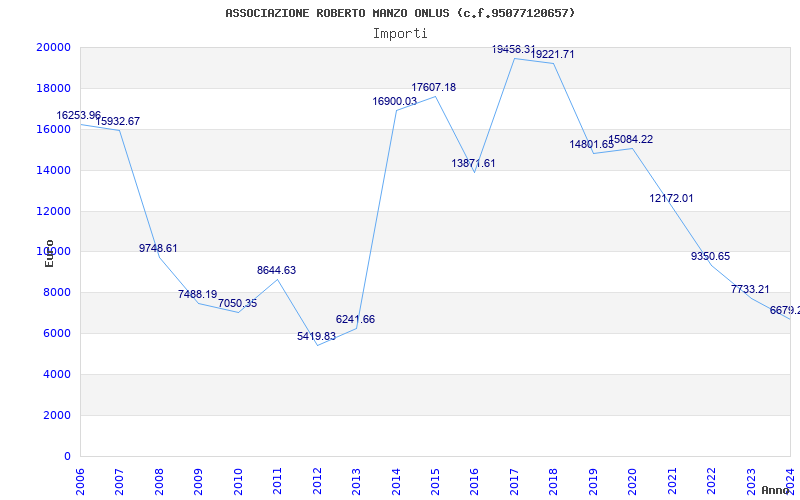Click x-axis year 2016
Image resolution: width=800 pixels, height=500 pixels.
pos(474,481)
